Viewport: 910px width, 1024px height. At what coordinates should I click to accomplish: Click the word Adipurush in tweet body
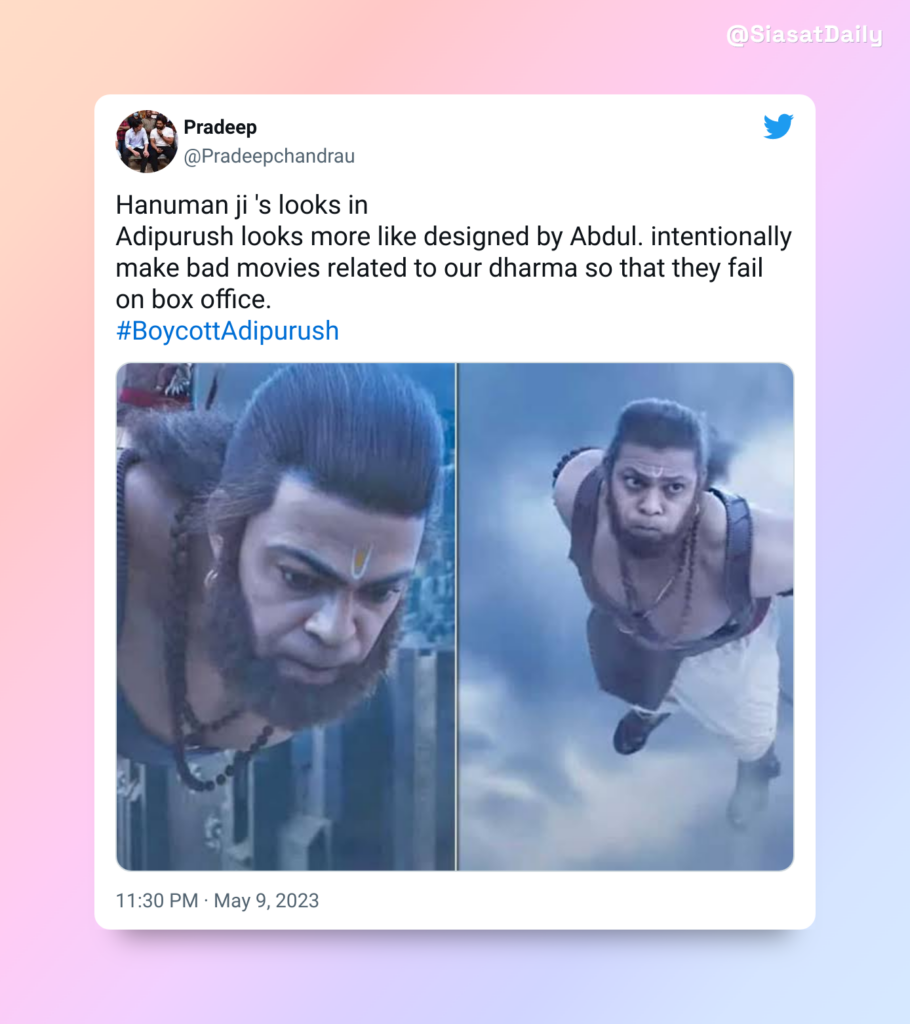click(174, 236)
